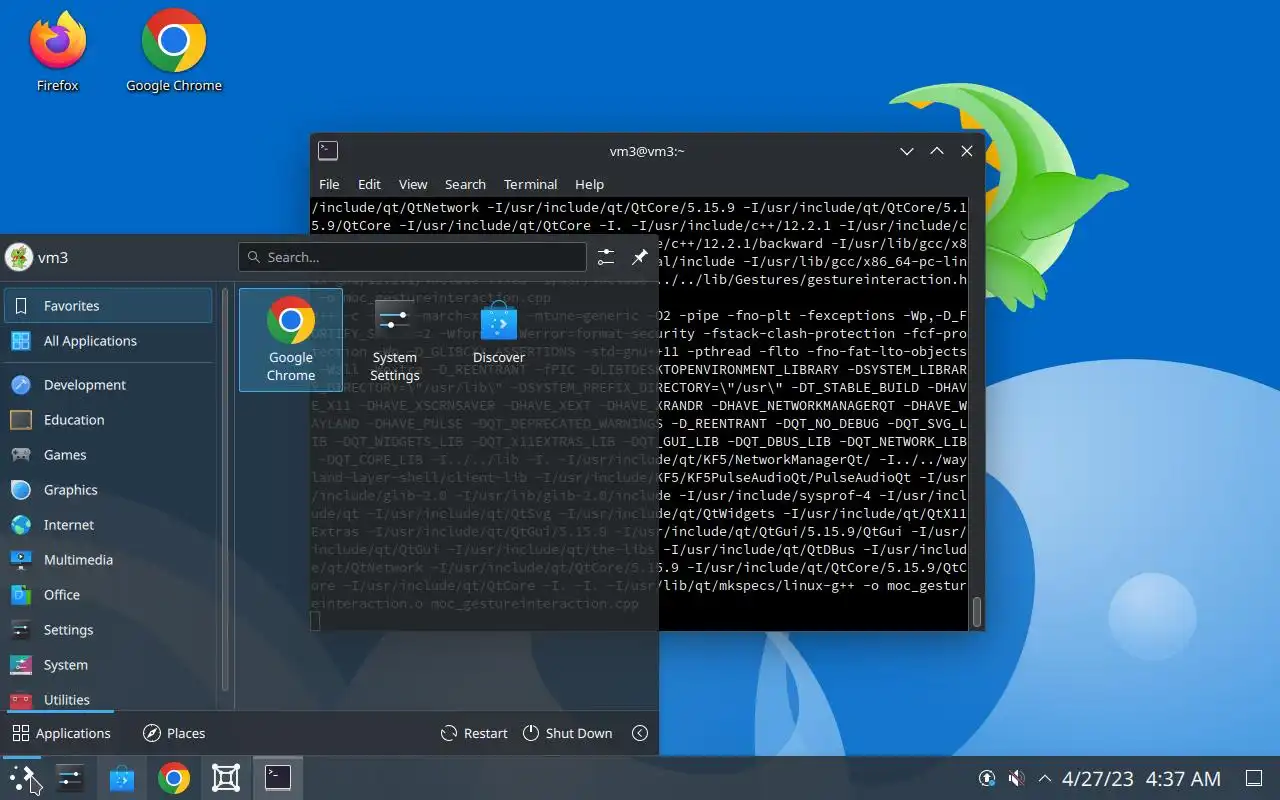Open the Education category
Image resolution: width=1280 pixels, height=800 pixels.
coord(108,420)
